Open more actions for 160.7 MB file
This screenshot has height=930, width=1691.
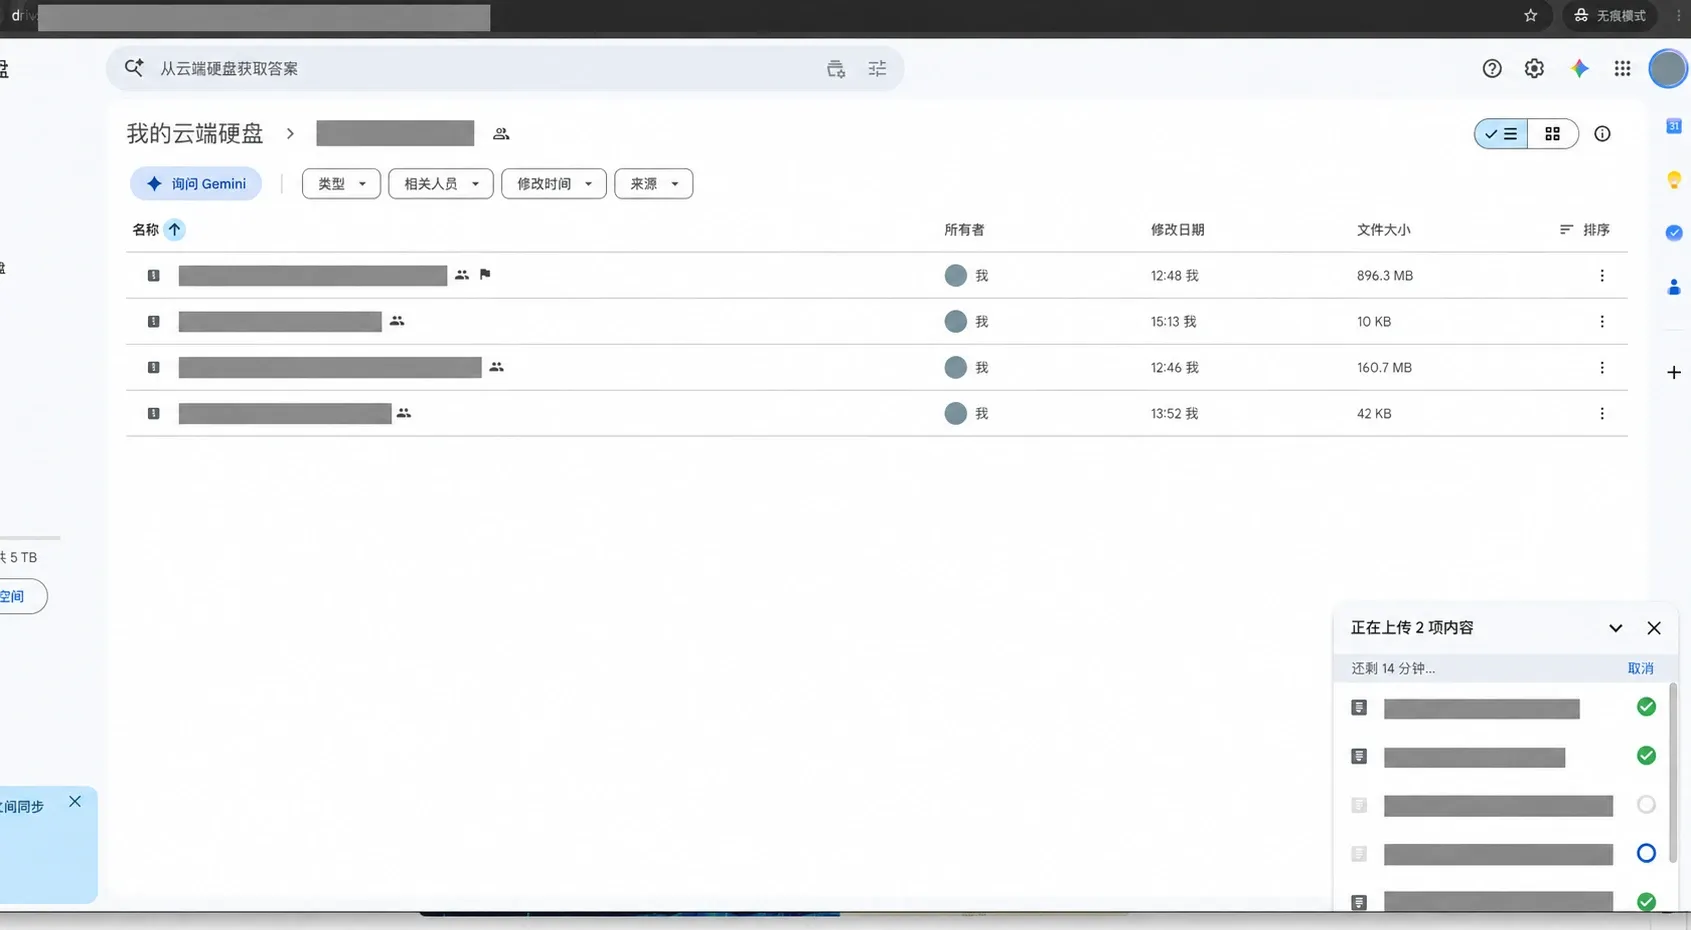(x=1601, y=367)
